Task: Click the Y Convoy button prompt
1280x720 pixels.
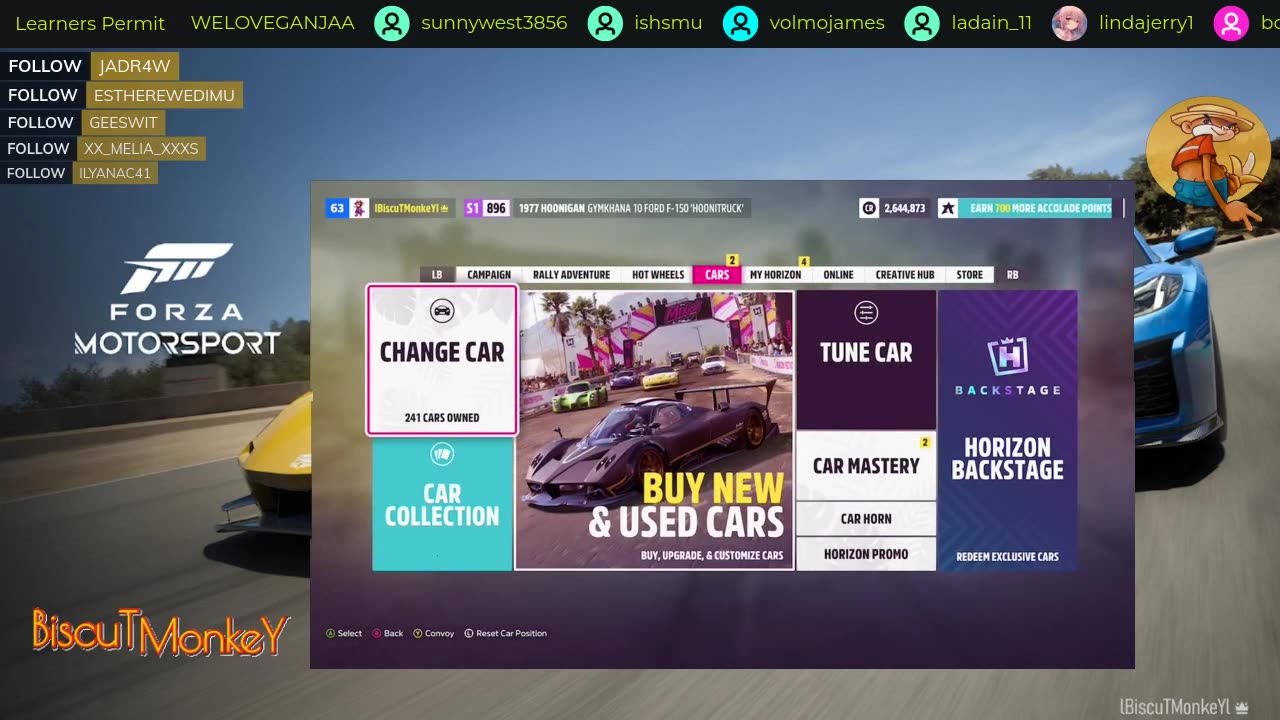Action: [x=434, y=633]
